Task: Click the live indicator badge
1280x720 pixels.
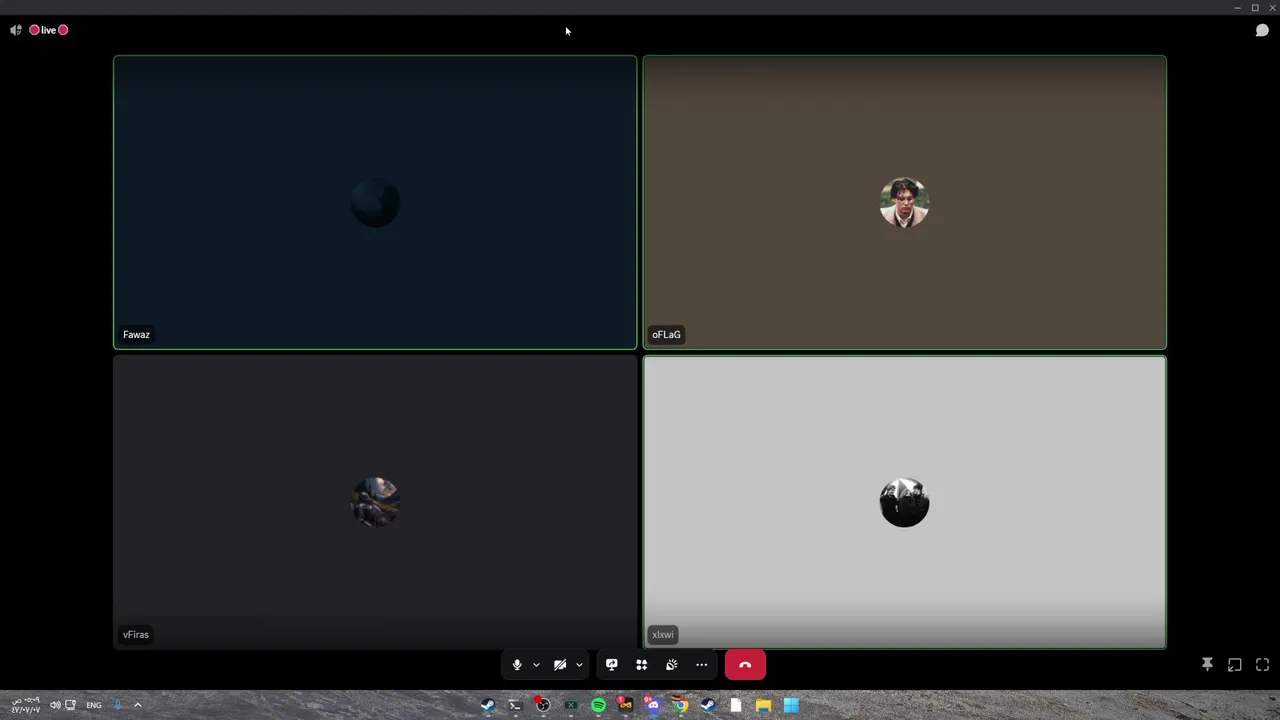Action: click(x=48, y=30)
